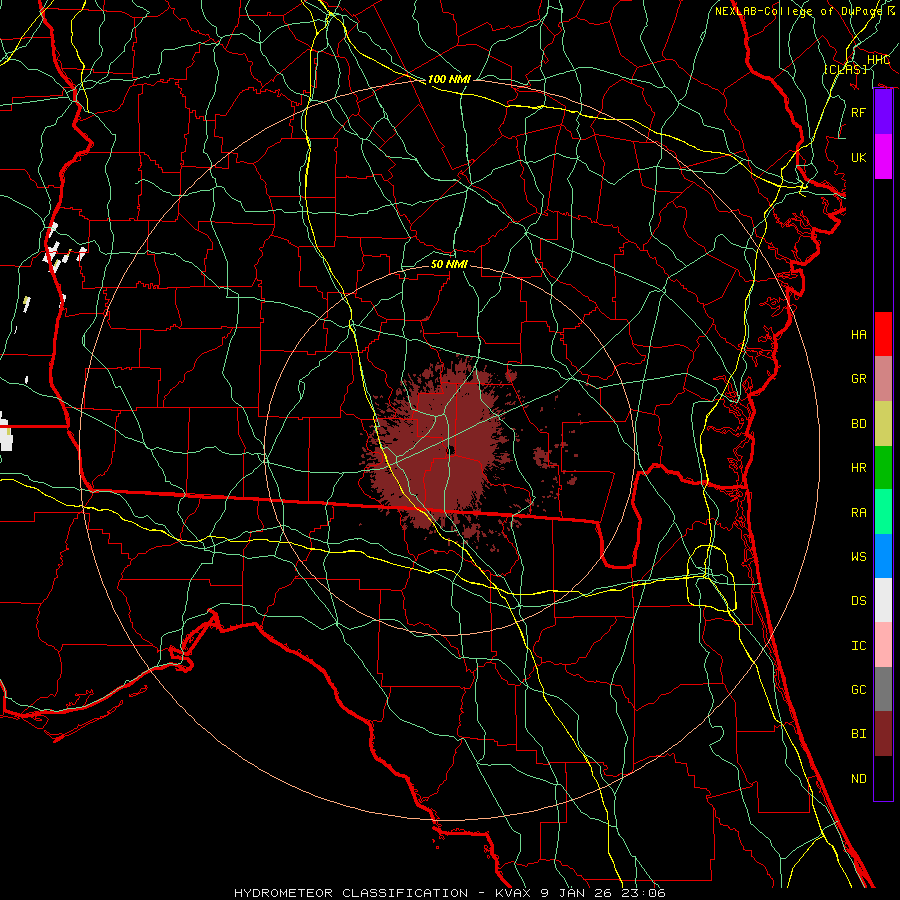The image size is (900, 900).
Task: Click the HA red legend swatch
Action: pyautogui.click(x=883, y=334)
